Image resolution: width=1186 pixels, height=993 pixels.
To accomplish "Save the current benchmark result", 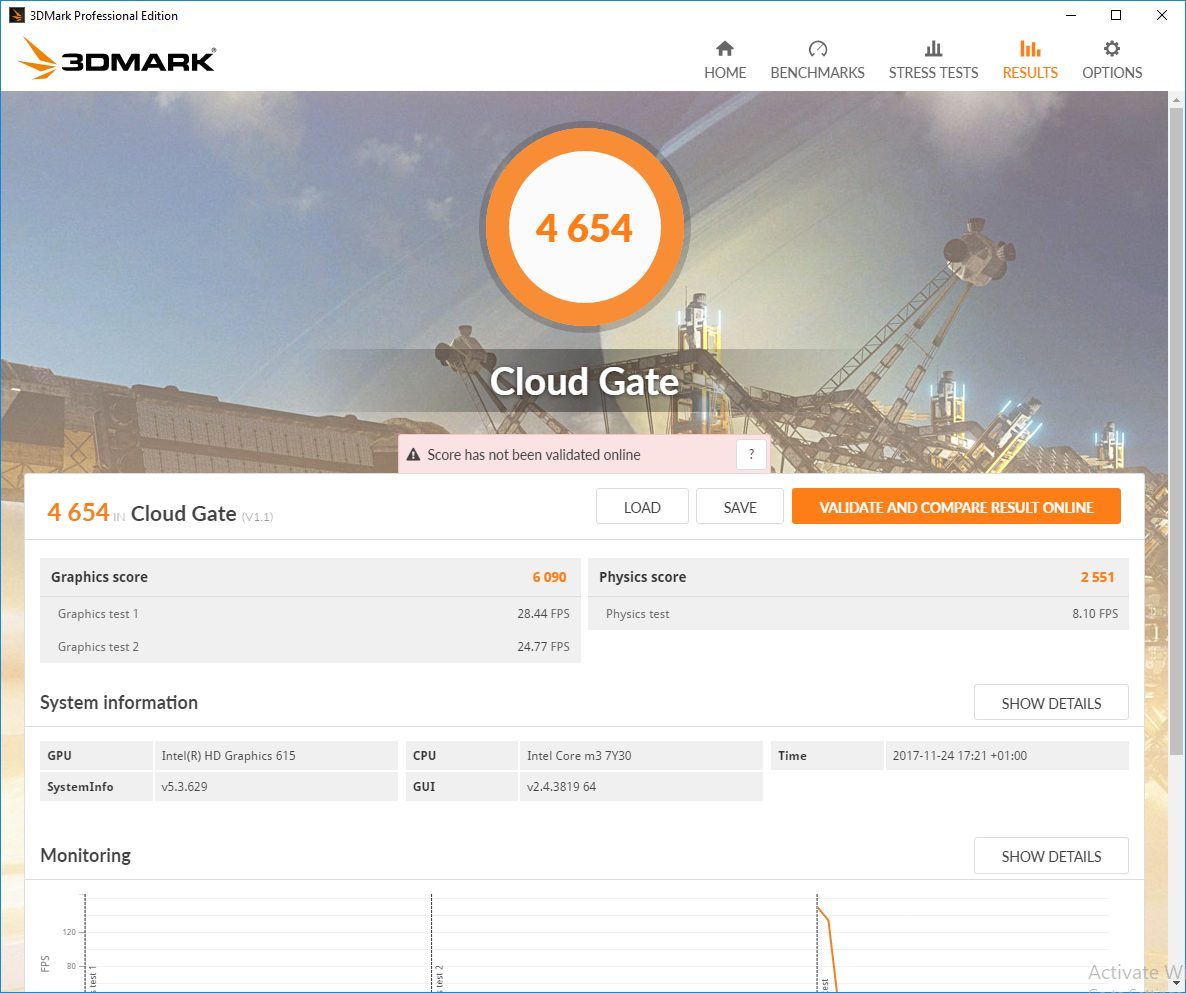I will (x=740, y=507).
